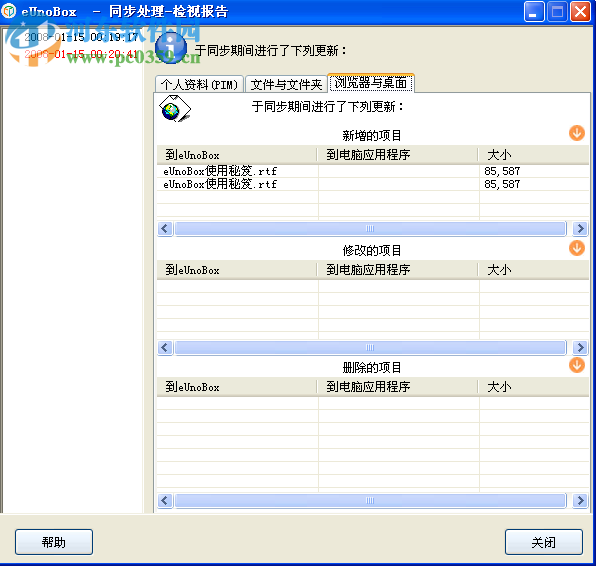Click 到eUnoBox header in 新增的项目 table

237,155
